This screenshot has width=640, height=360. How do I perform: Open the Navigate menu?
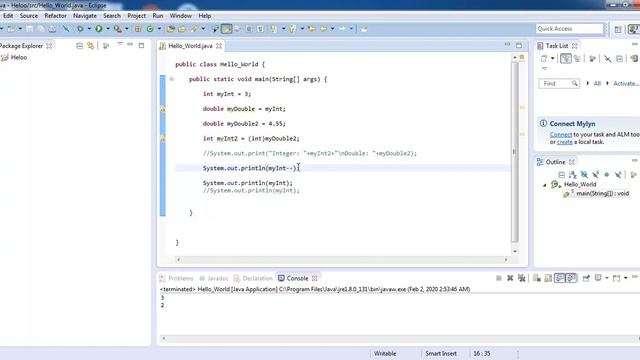tap(85, 16)
